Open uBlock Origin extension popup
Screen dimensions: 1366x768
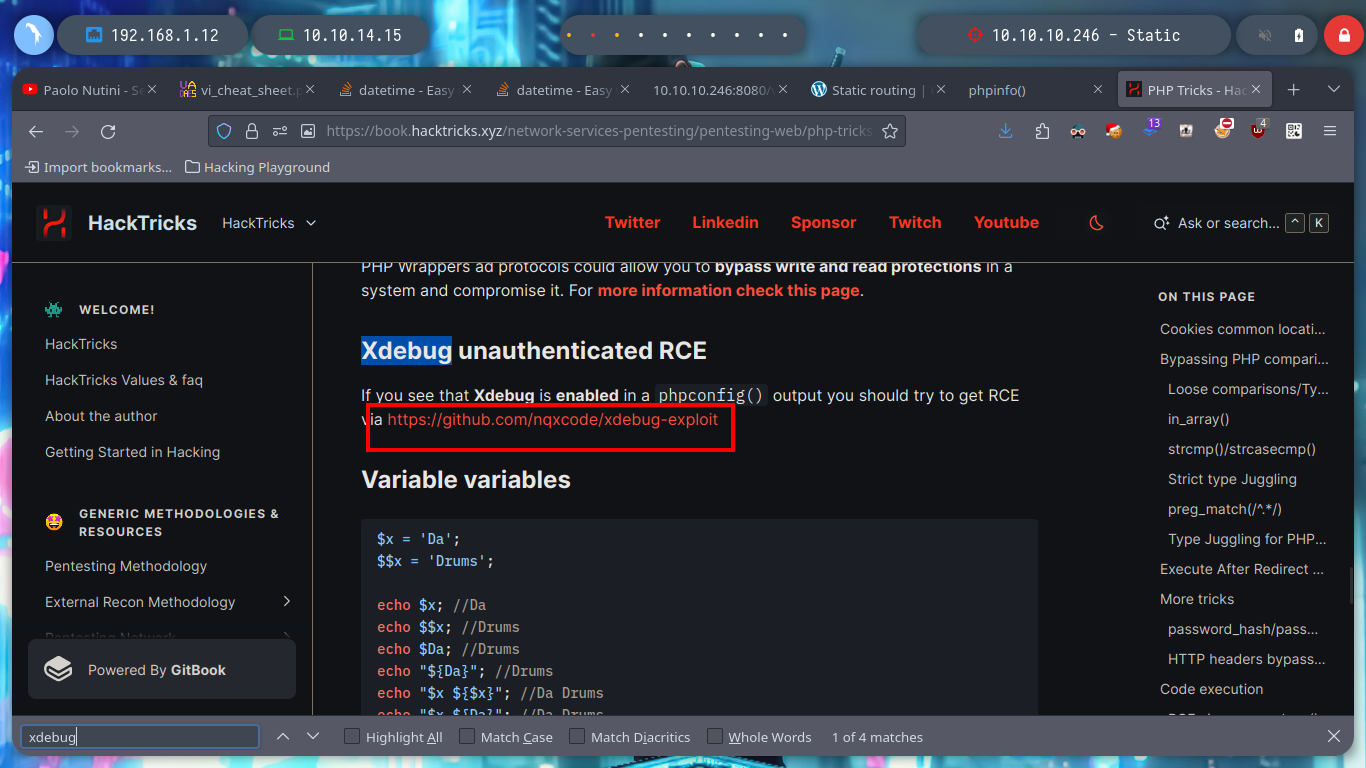point(1258,130)
